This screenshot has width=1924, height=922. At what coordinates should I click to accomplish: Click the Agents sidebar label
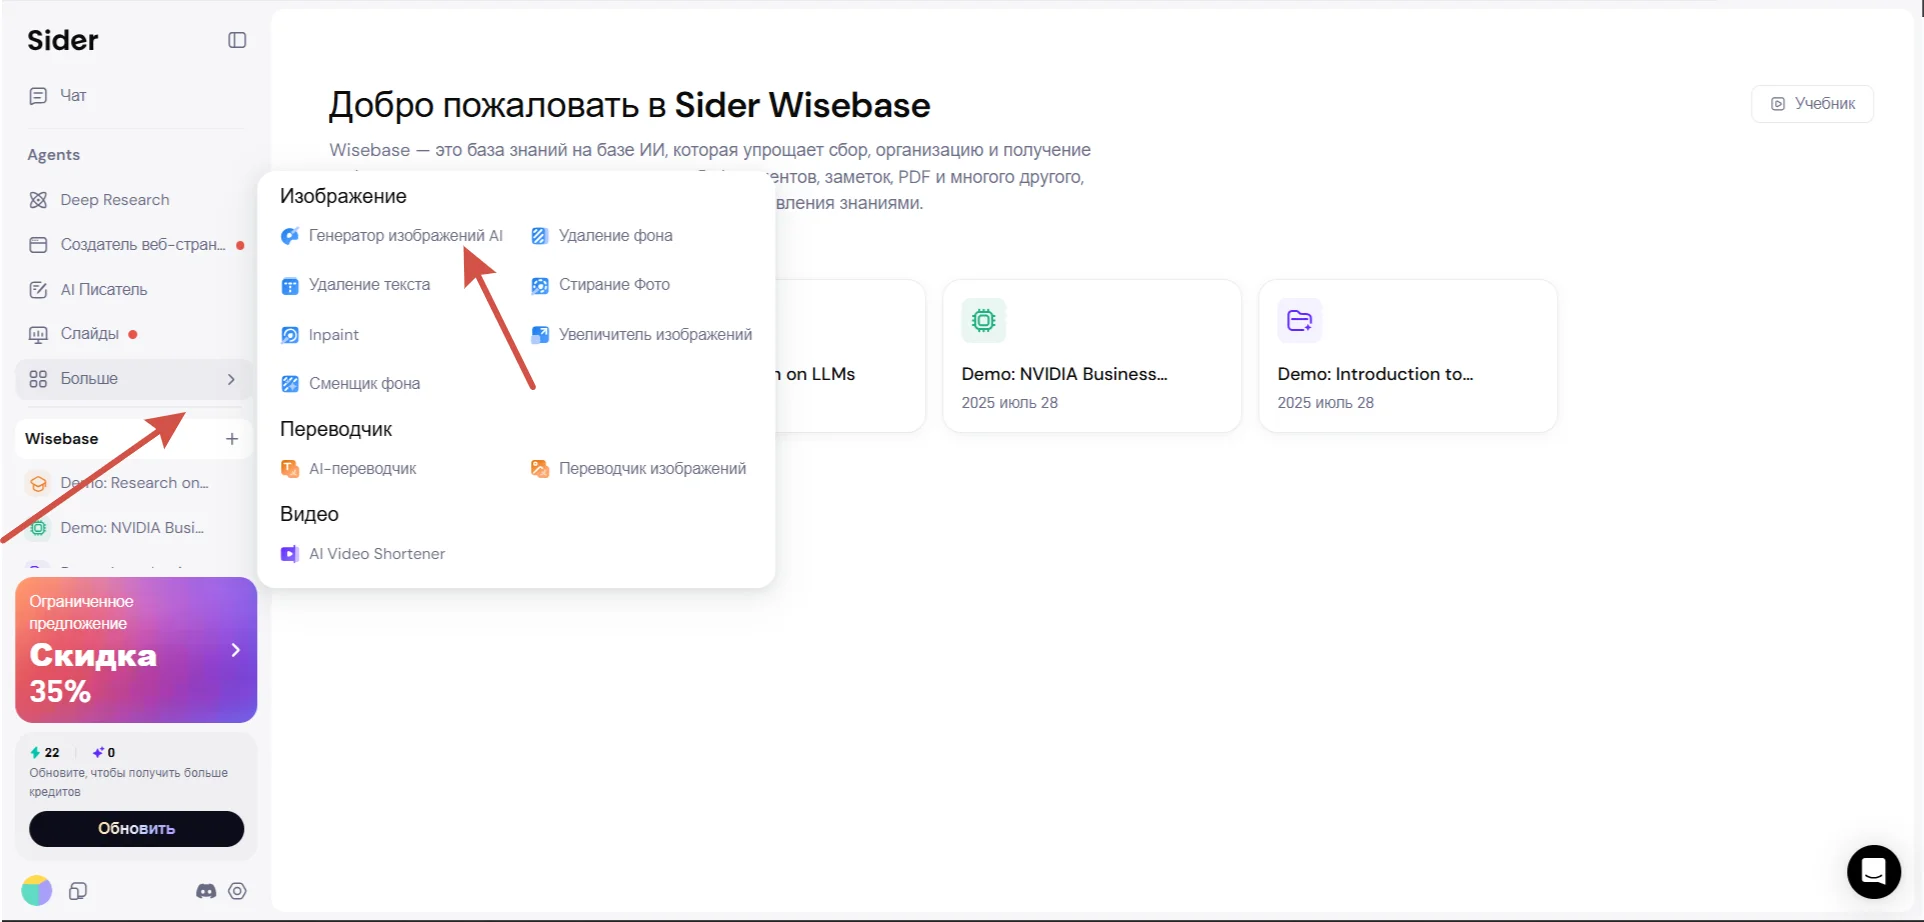pos(54,155)
